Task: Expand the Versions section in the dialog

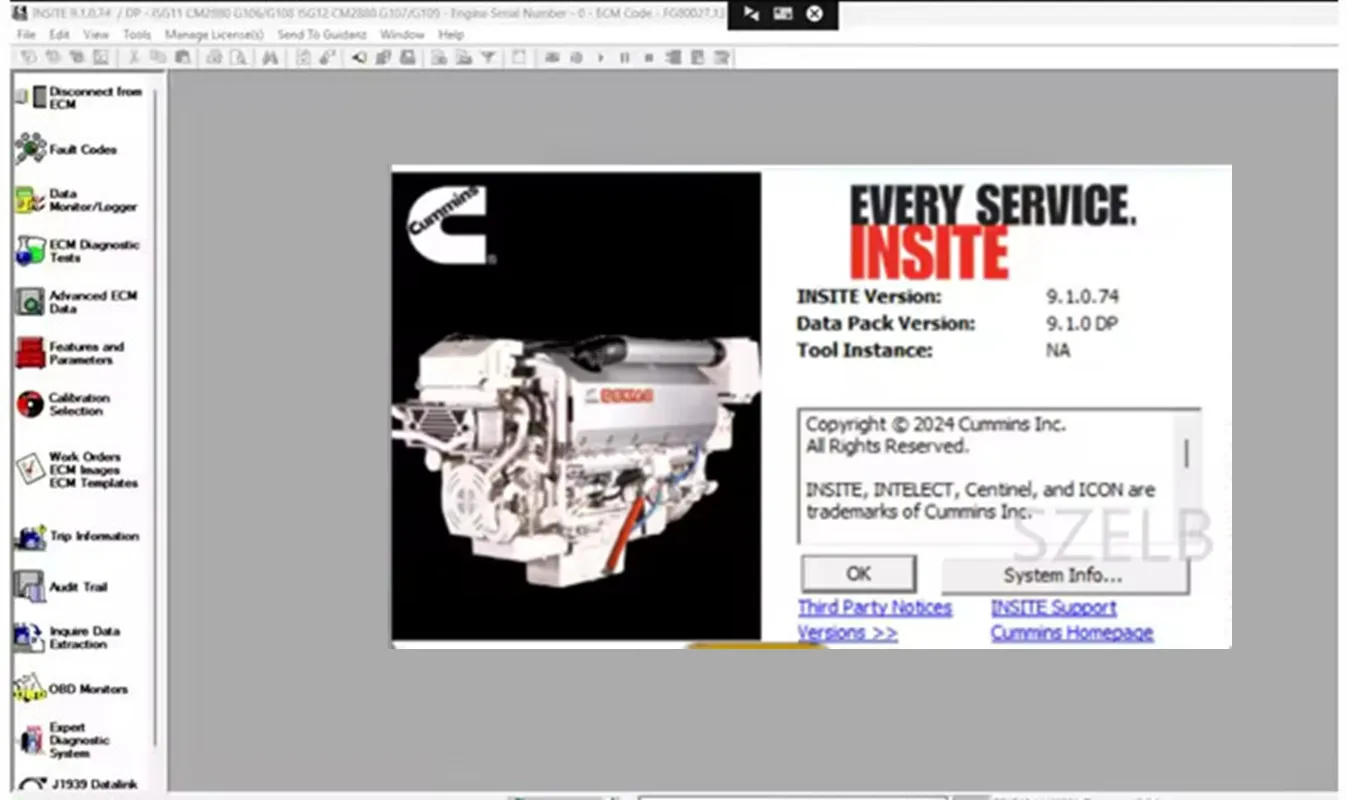Action: (847, 632)
